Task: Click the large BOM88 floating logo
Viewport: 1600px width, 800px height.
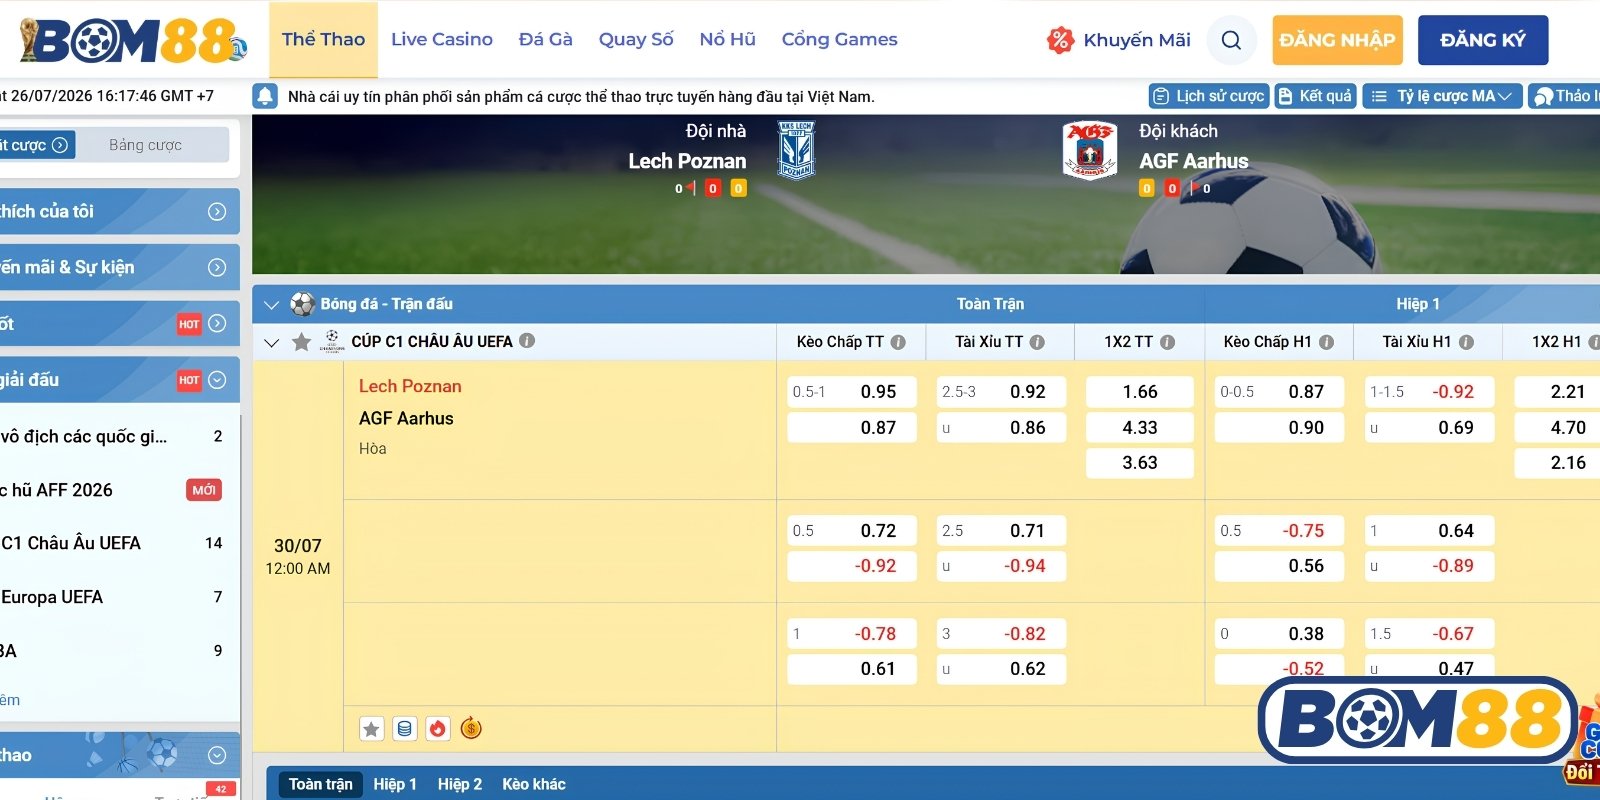Action: click(1417, 720)
